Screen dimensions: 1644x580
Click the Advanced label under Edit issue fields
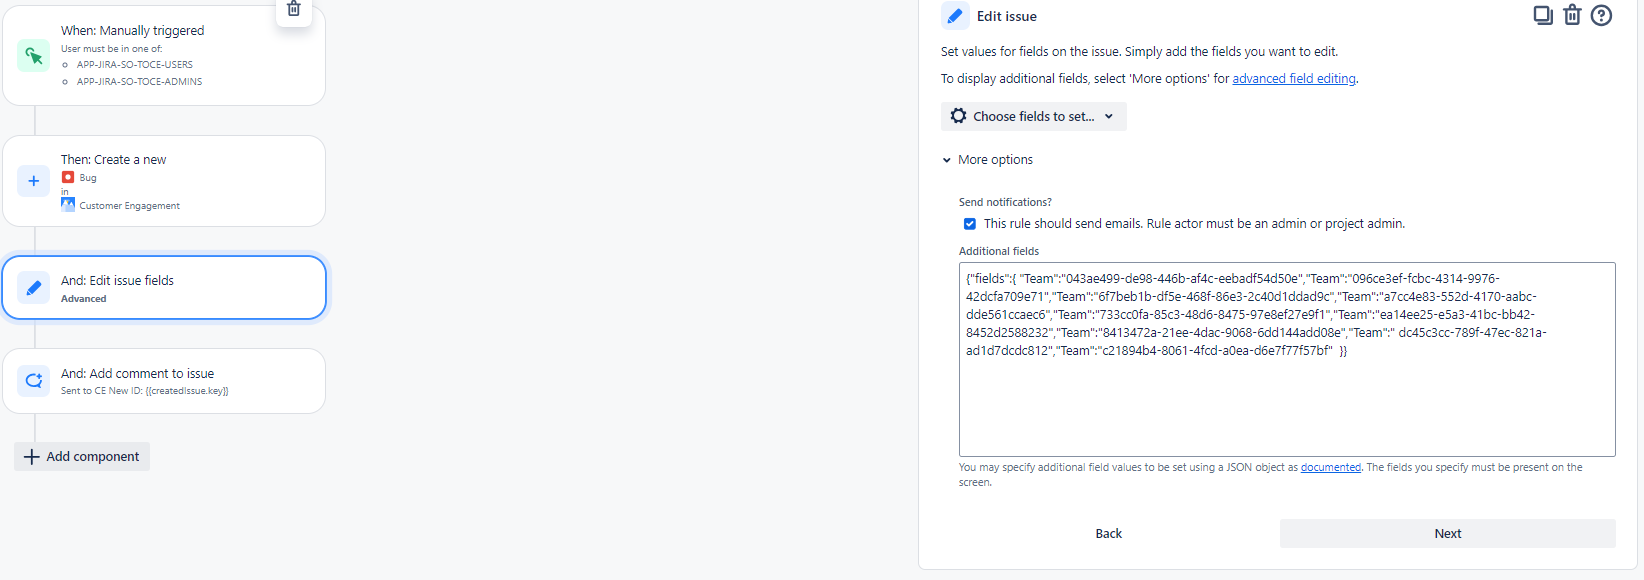point(84,299)
